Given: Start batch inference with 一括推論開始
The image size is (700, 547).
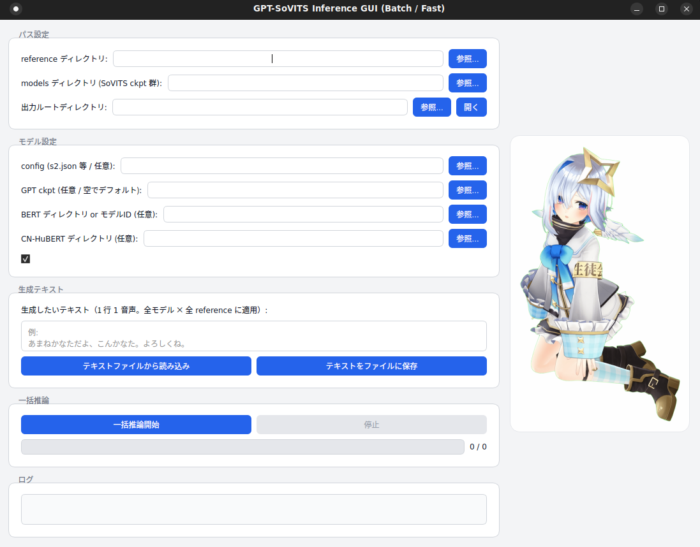Looking at the screenshot, I should pos(136,425).
